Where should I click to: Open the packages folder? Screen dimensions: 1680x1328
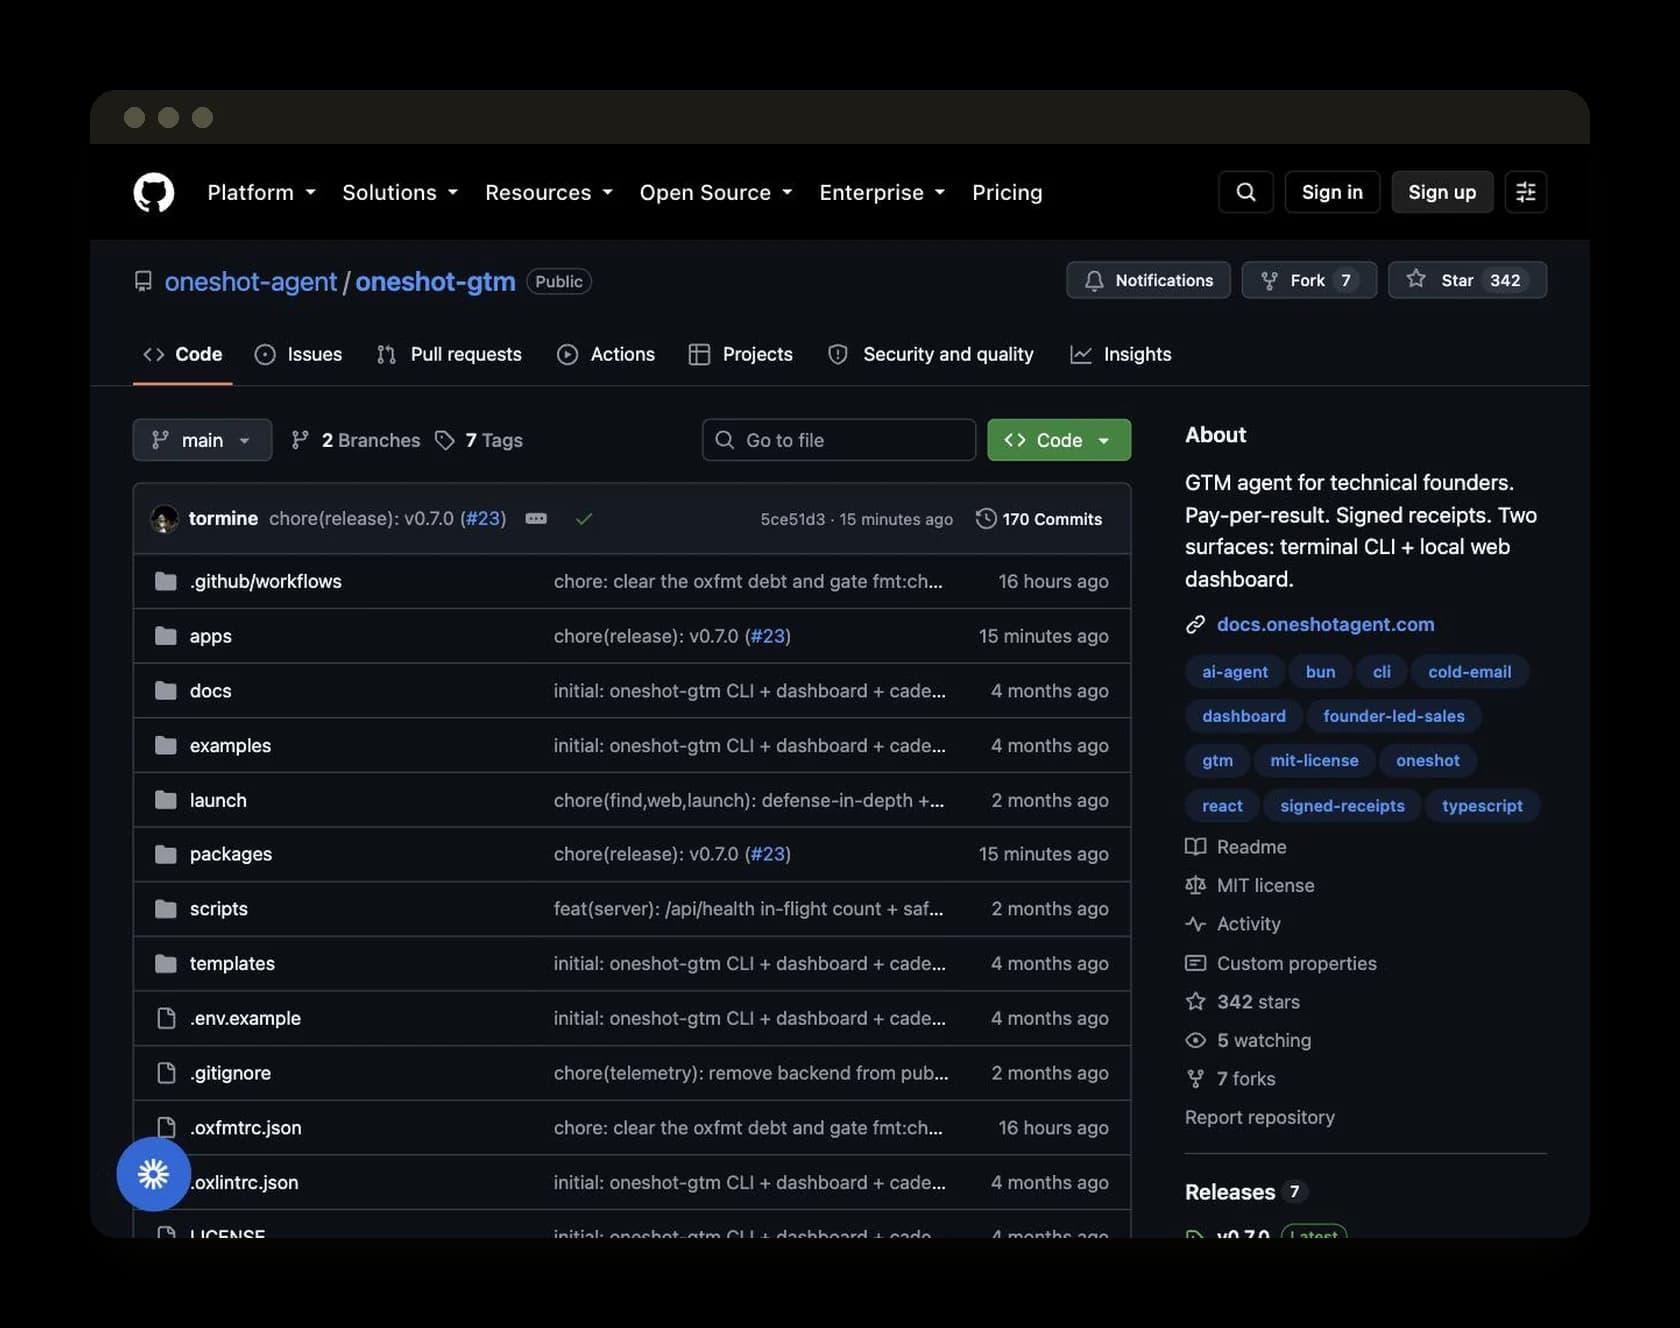pyautogui.click(x=231, y=854)
